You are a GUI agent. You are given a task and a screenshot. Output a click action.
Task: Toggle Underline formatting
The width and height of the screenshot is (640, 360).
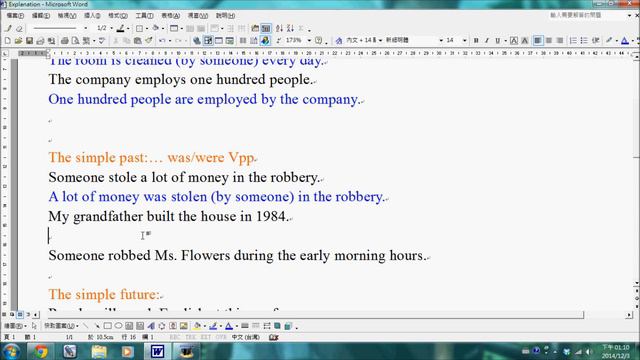(498, 40)
